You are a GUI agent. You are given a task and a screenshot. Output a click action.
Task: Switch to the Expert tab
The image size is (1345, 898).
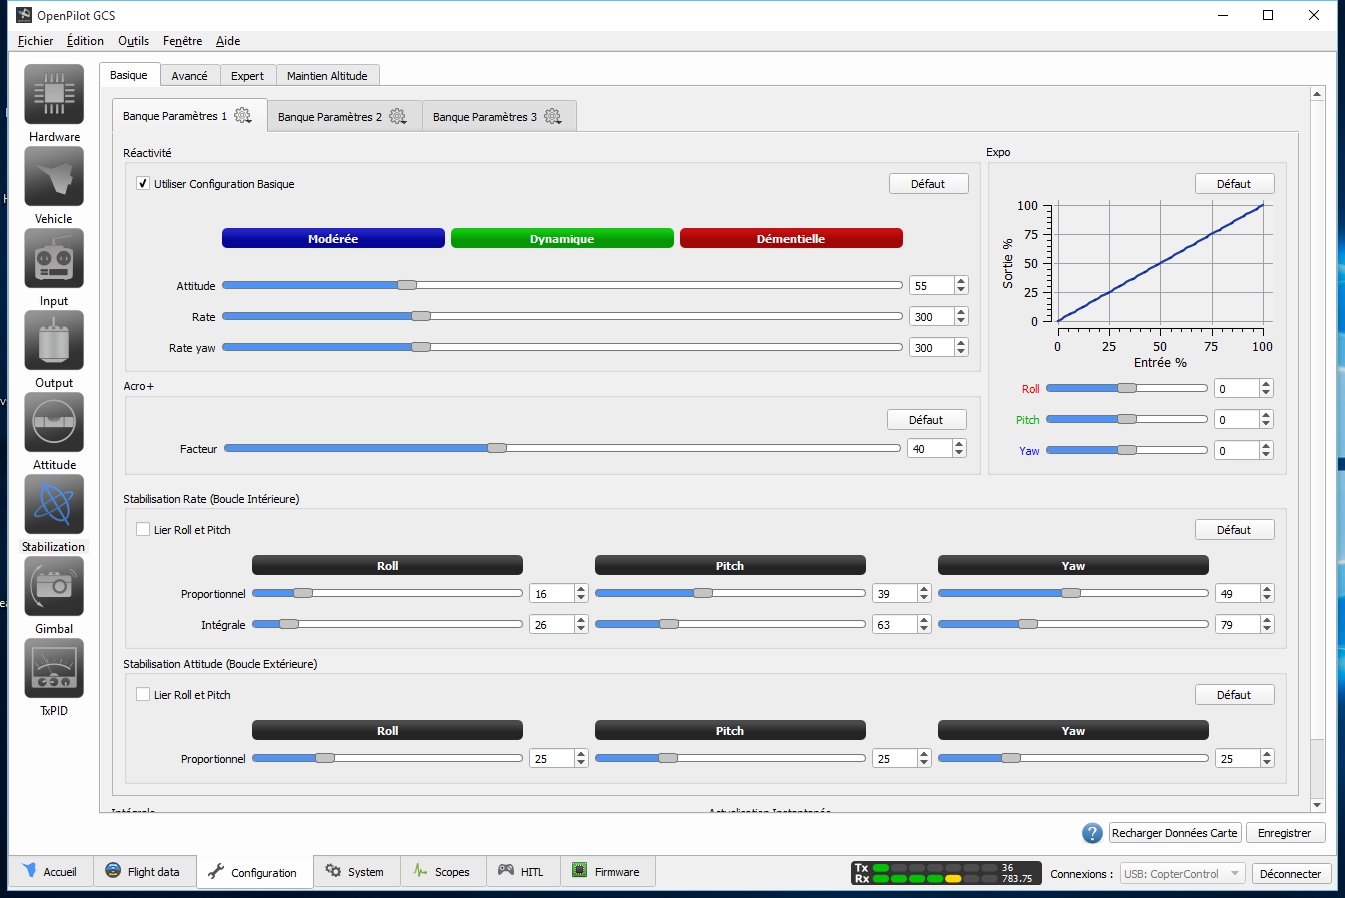247,76
